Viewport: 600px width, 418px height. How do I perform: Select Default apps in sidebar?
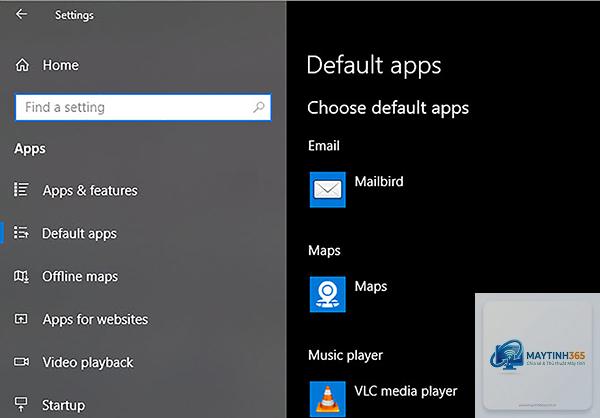click(x=79, y=233)
